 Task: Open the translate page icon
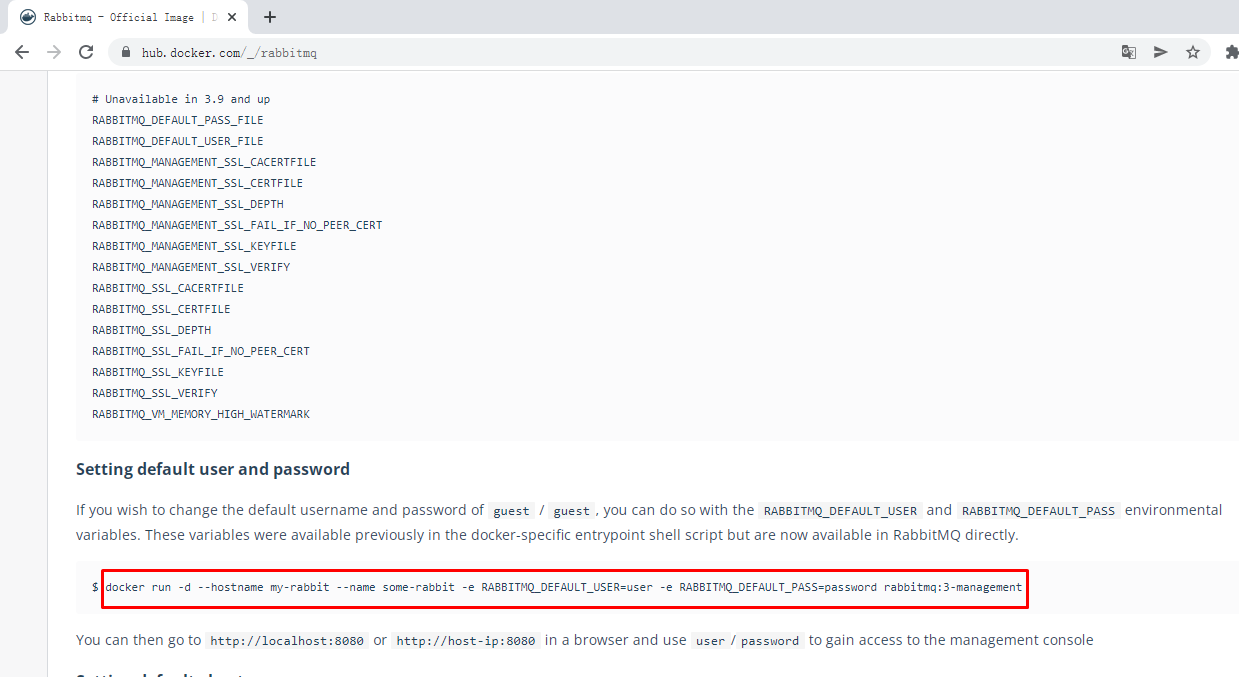[1128, 52]
